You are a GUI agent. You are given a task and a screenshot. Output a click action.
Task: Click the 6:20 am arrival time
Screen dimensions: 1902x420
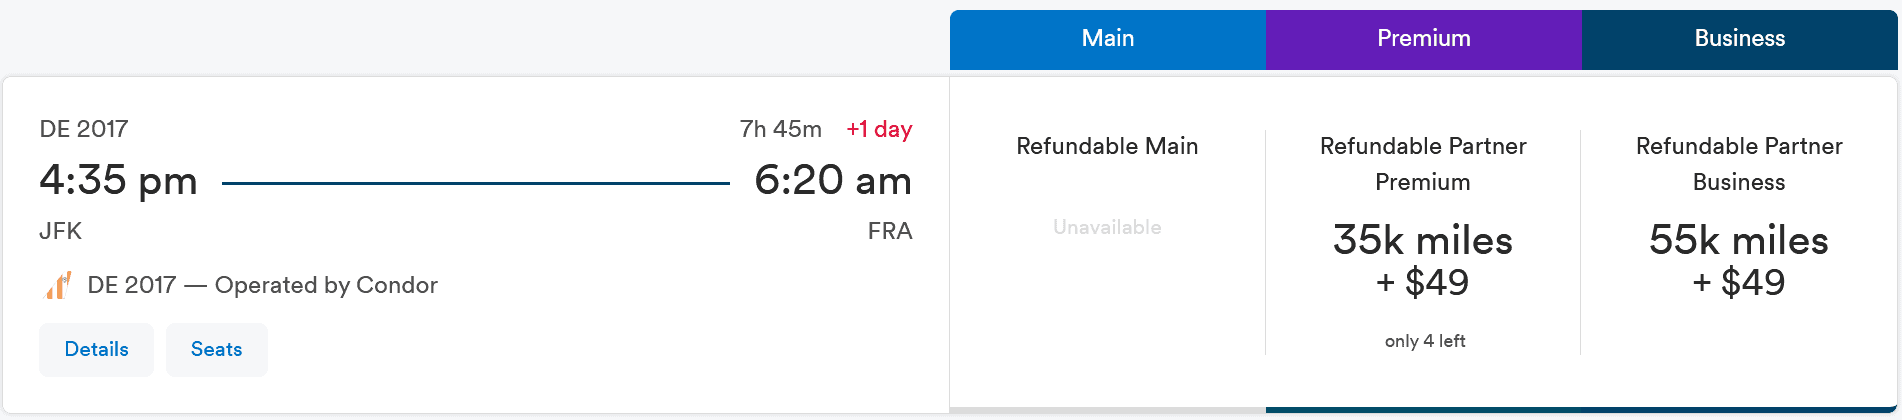tap(832, 181)
